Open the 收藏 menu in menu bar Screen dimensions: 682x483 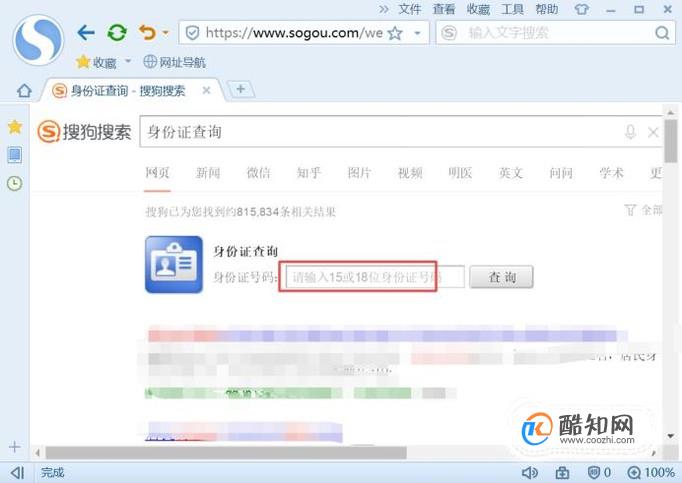pos(478,9)
